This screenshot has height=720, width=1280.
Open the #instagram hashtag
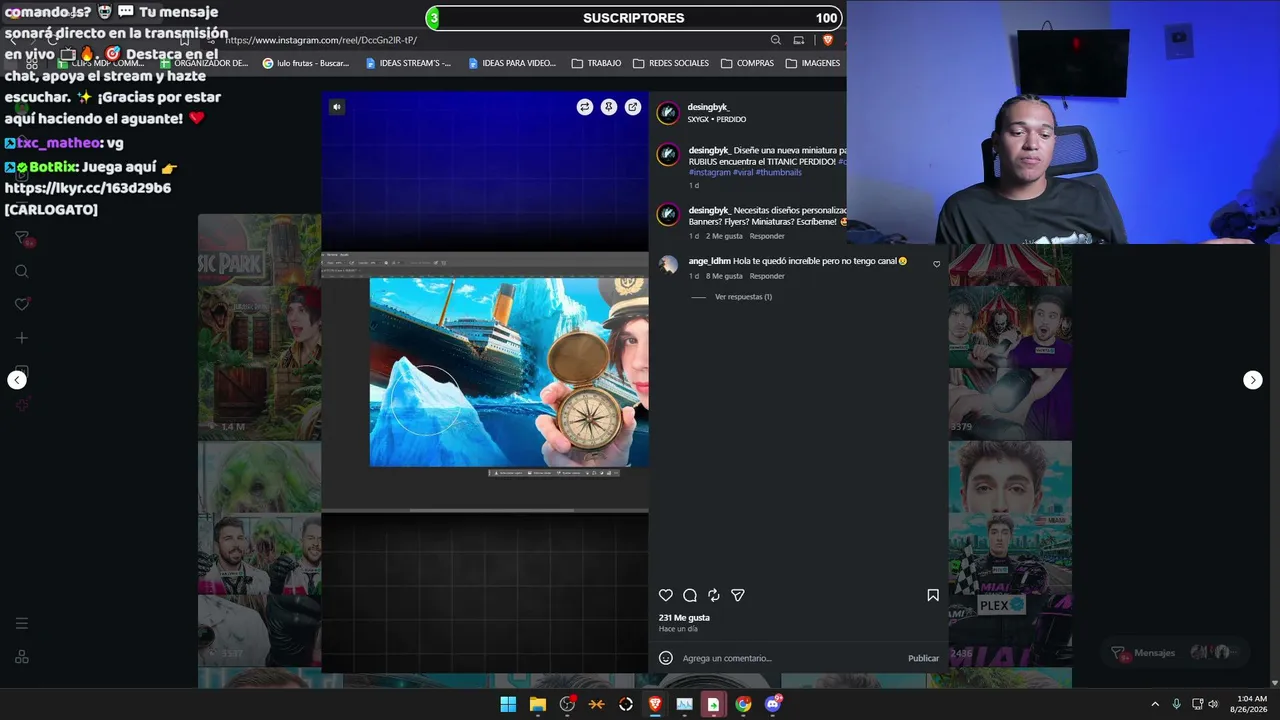709,172
